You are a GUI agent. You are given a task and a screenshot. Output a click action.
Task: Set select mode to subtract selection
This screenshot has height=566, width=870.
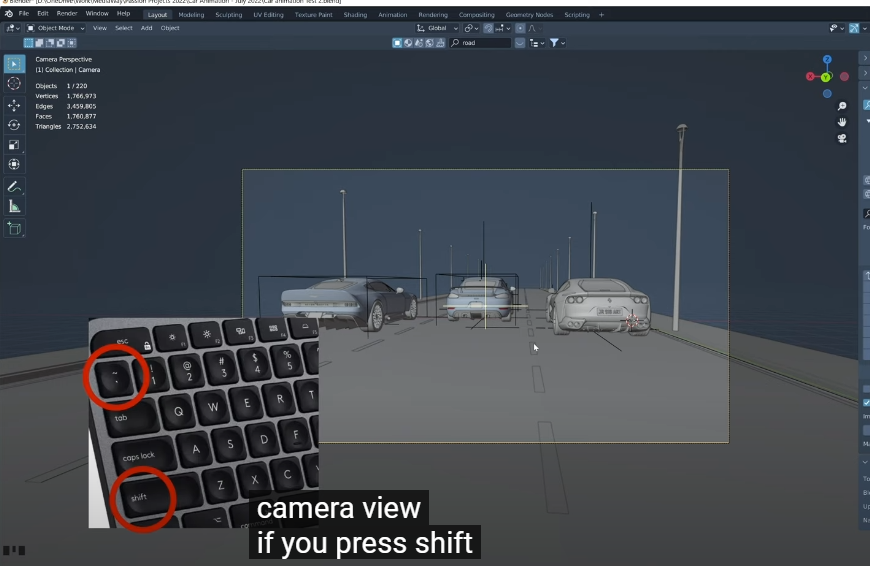[50, 43]
